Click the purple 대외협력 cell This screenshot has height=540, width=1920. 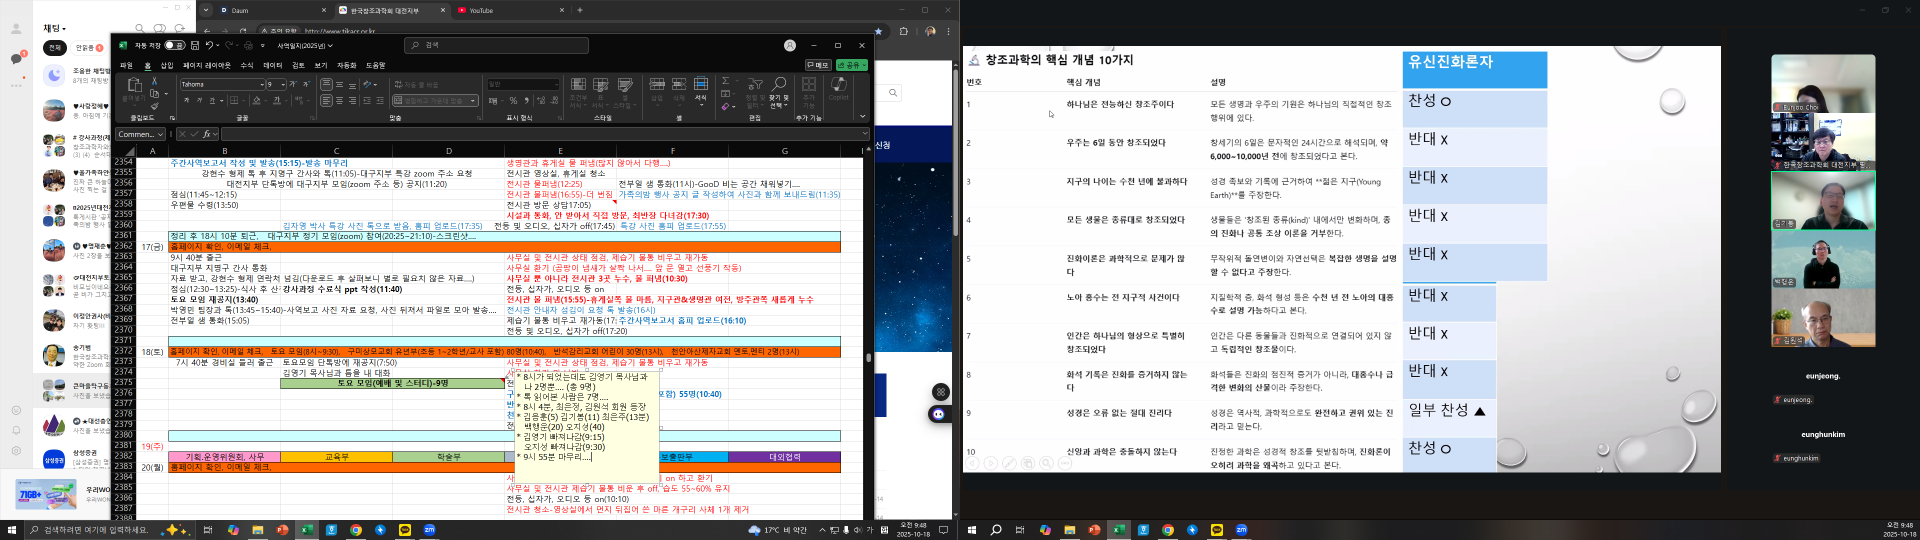784,457
